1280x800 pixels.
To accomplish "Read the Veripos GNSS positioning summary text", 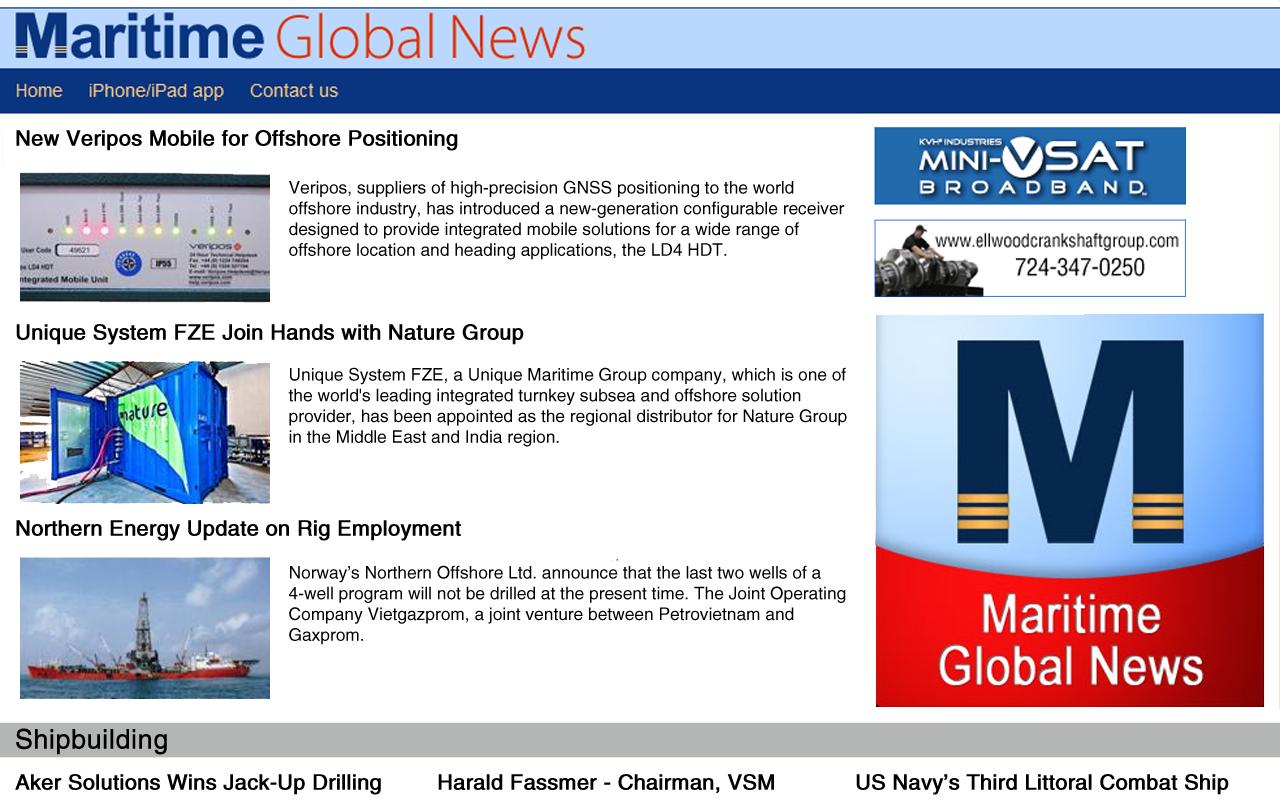I will click(567, 219).
